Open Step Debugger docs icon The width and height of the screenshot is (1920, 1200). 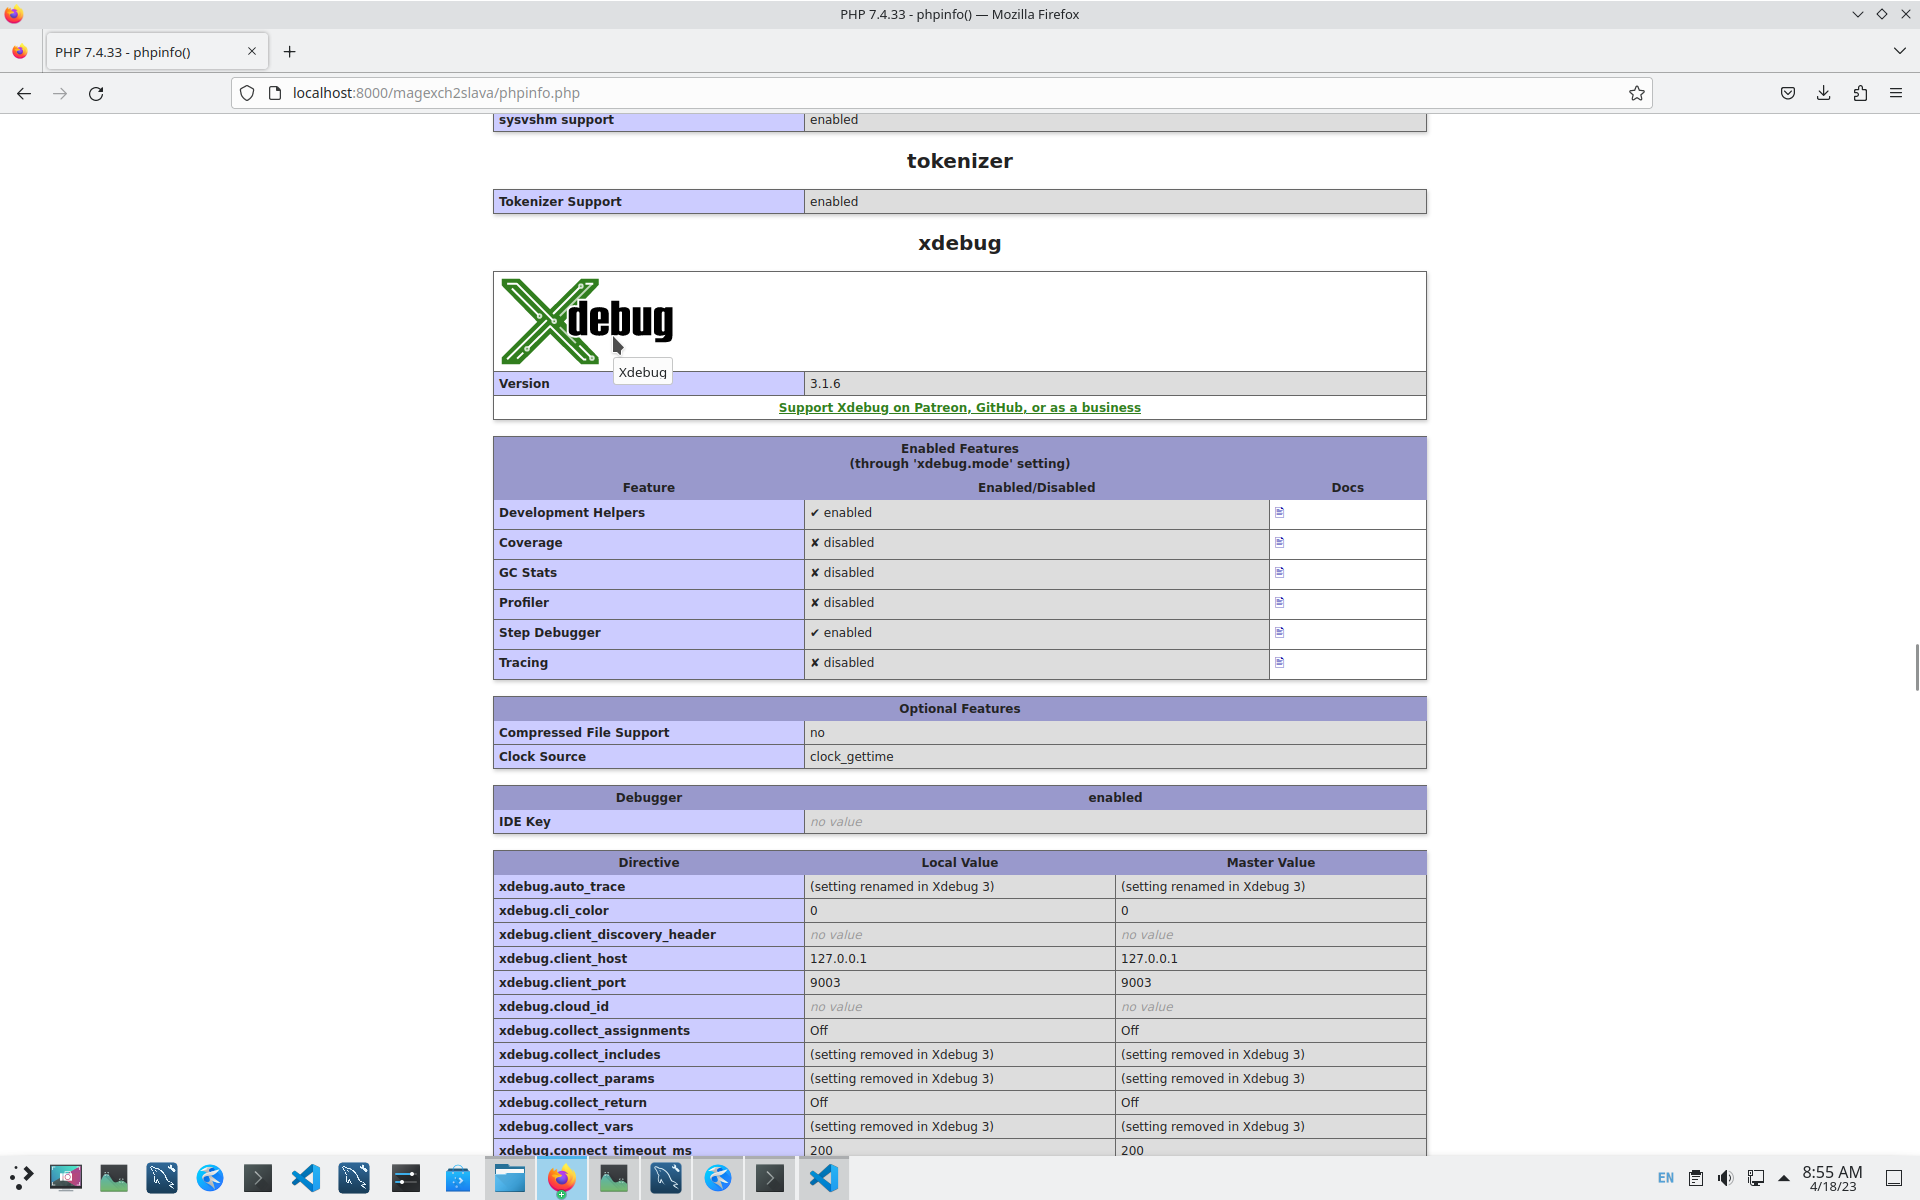point(1279,632)
